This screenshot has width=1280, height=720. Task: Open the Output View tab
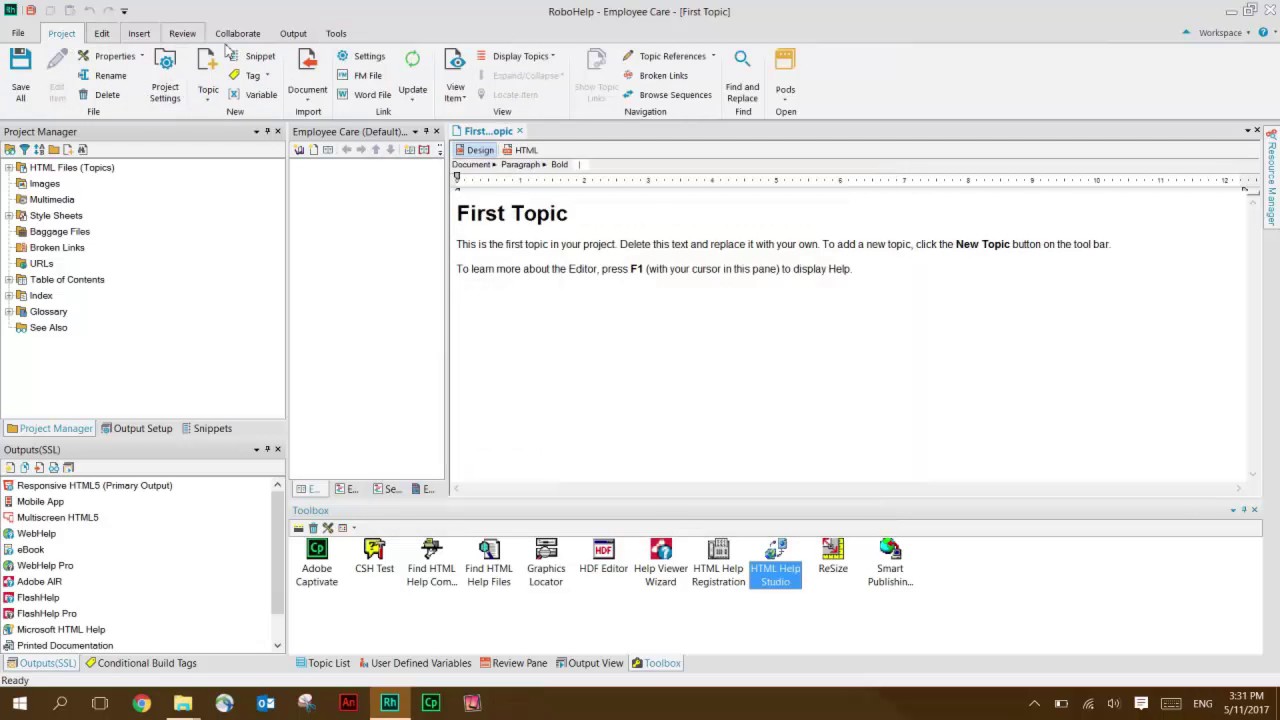click(x=589, y=663)
